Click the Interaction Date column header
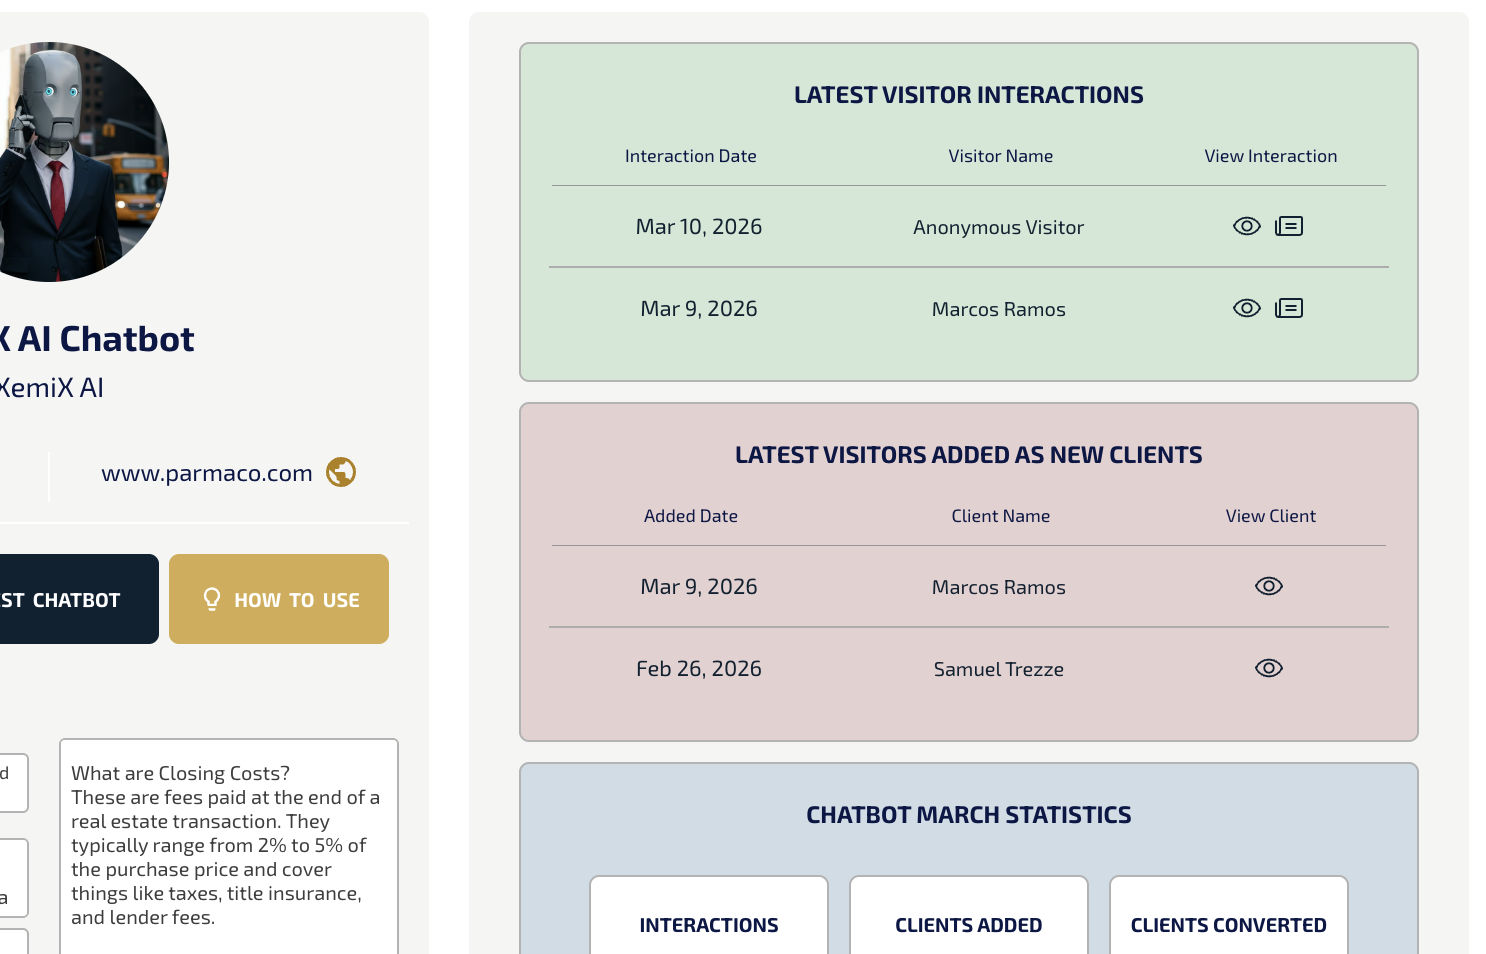Image resolution: width=1486 pixels, height=954 pixels. point(690,156)
